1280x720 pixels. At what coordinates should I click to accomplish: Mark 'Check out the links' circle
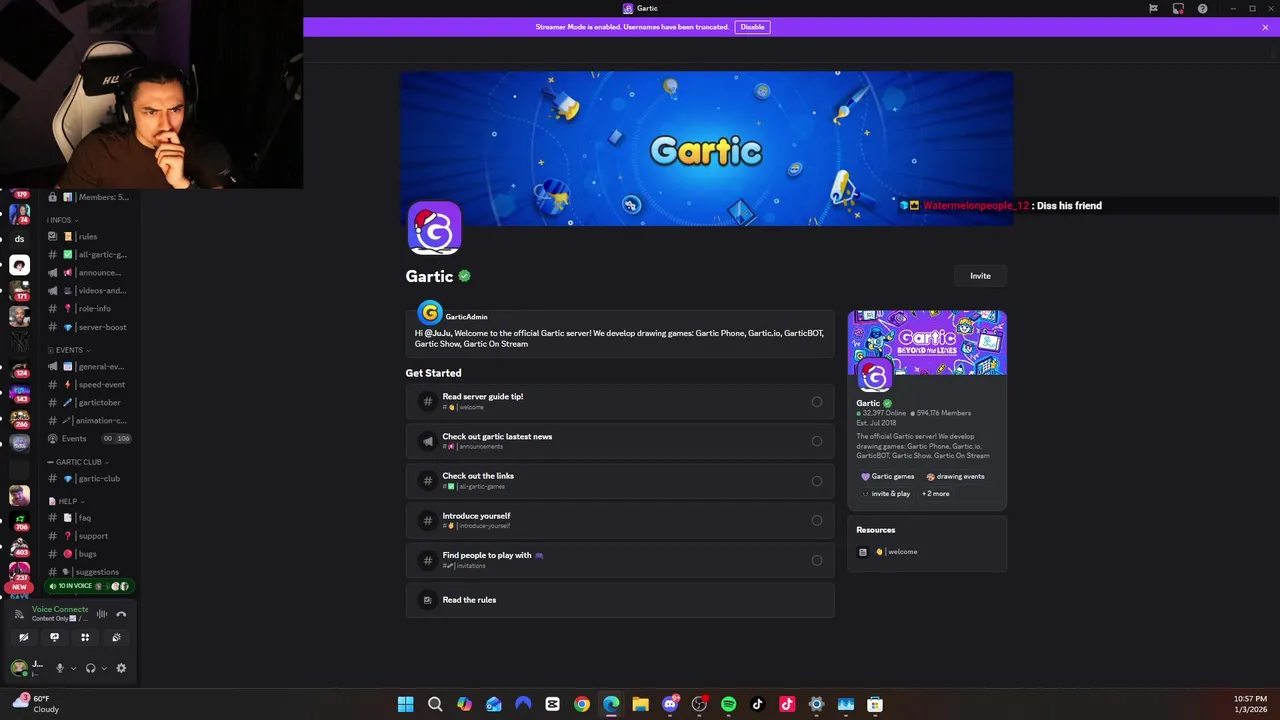coord(817,481)
